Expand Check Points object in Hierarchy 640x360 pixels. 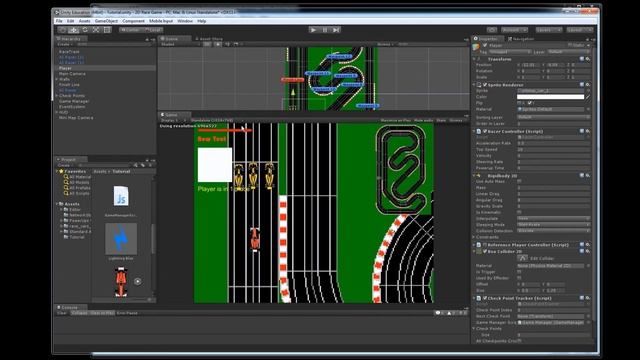click(57, 96)
